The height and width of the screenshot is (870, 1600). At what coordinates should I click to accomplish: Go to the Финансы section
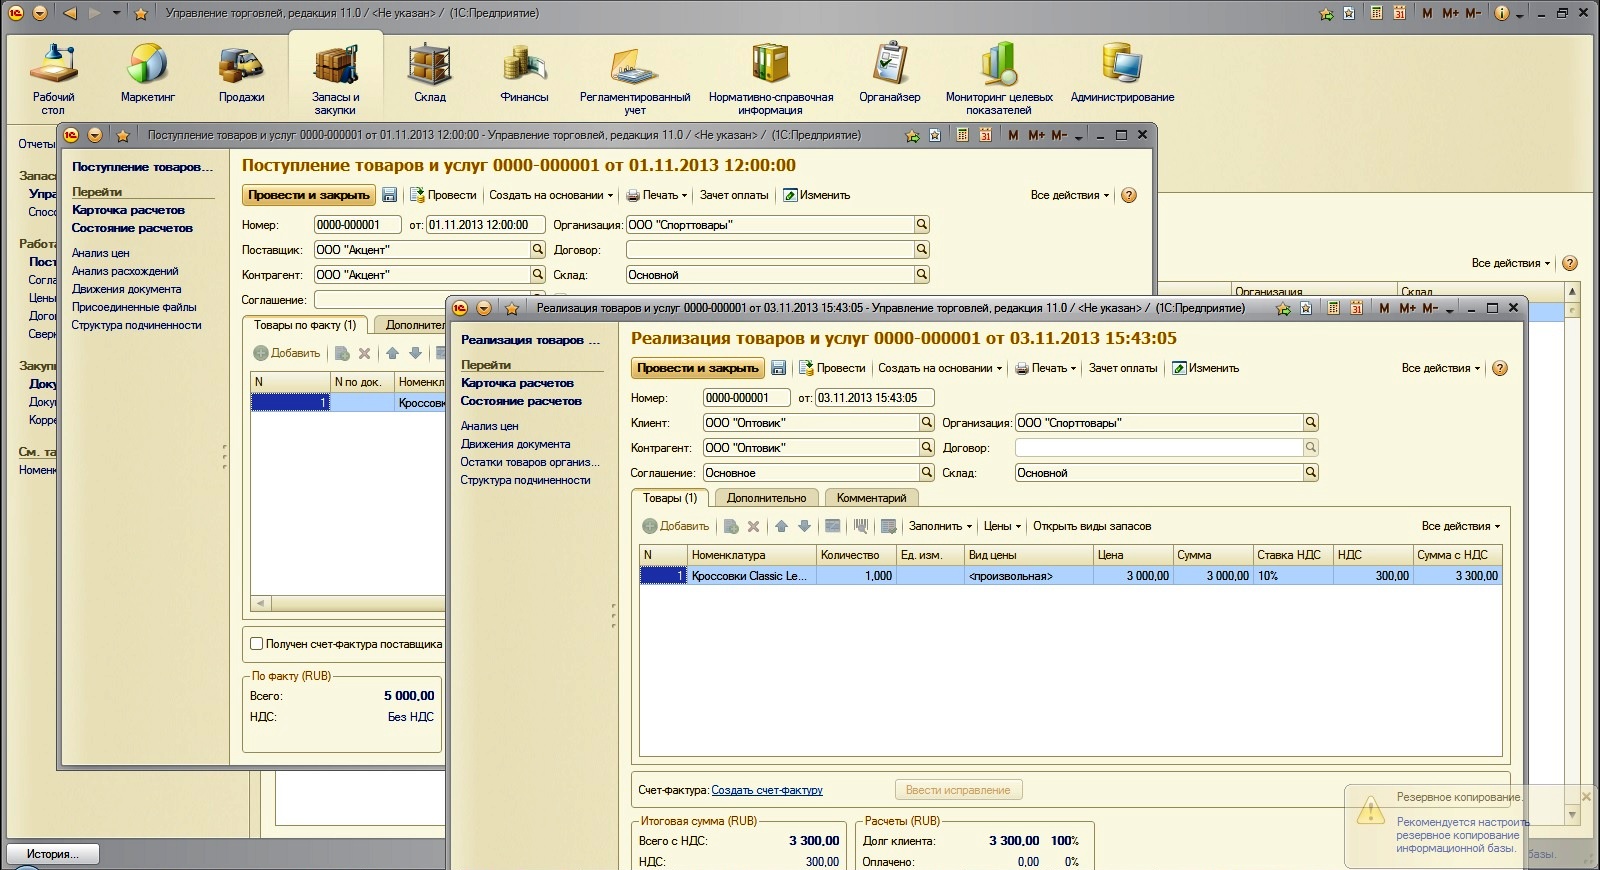(524, 73)
